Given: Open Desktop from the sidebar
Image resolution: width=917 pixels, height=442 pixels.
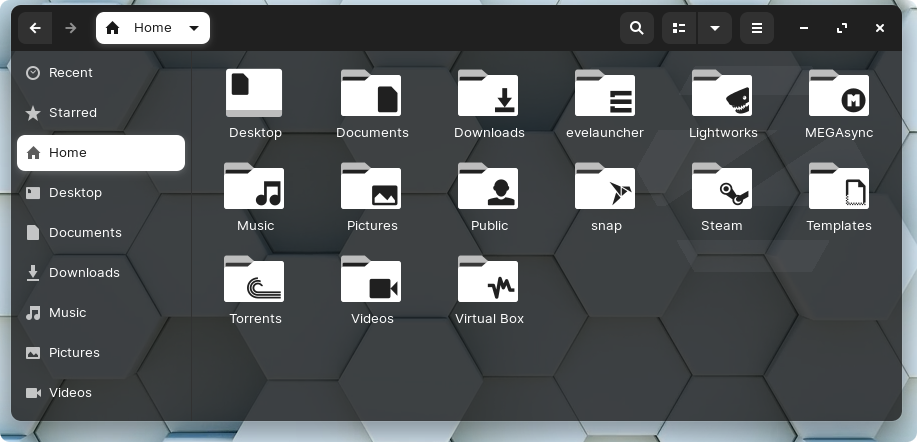Looking at the screenshot, I should tap(101, 193).
